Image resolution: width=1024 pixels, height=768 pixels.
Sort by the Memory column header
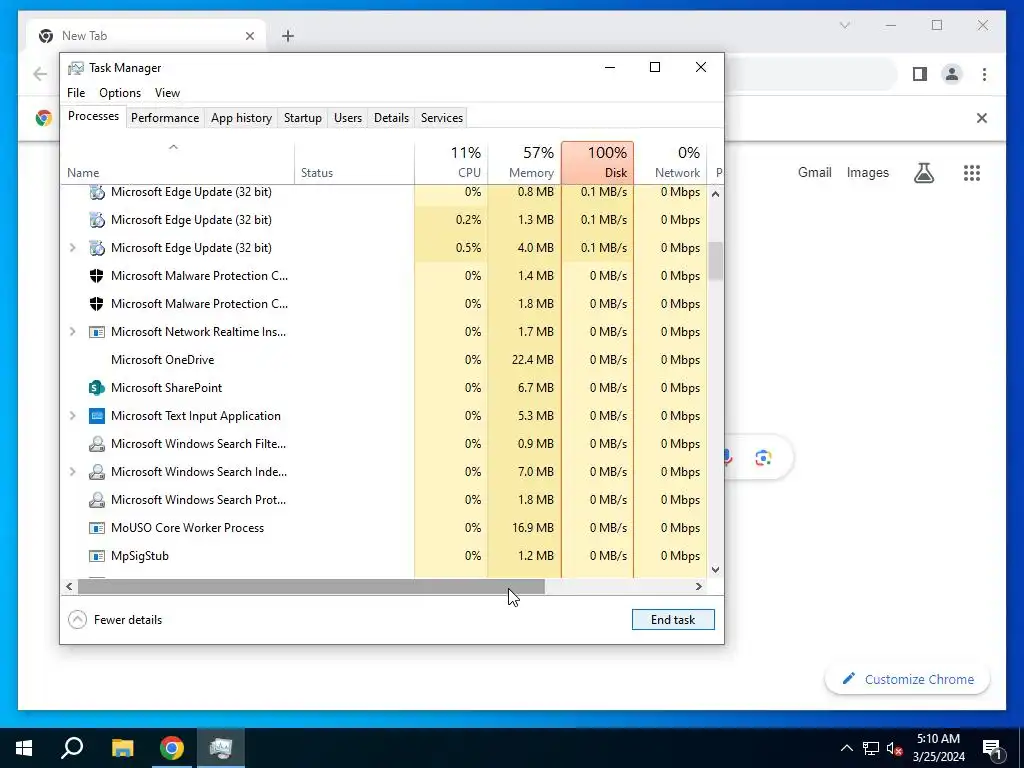pos(524,163)
